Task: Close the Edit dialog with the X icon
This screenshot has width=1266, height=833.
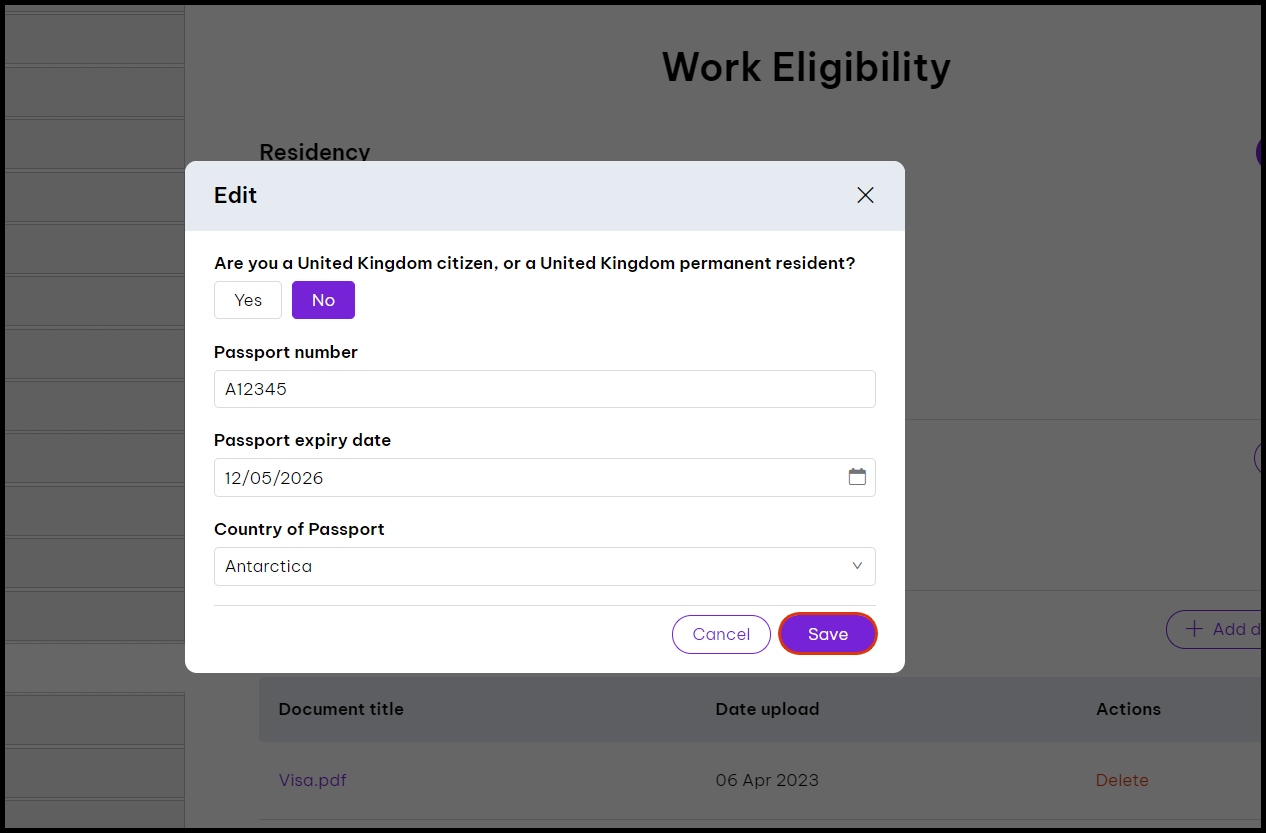Action: click(865, 196)
